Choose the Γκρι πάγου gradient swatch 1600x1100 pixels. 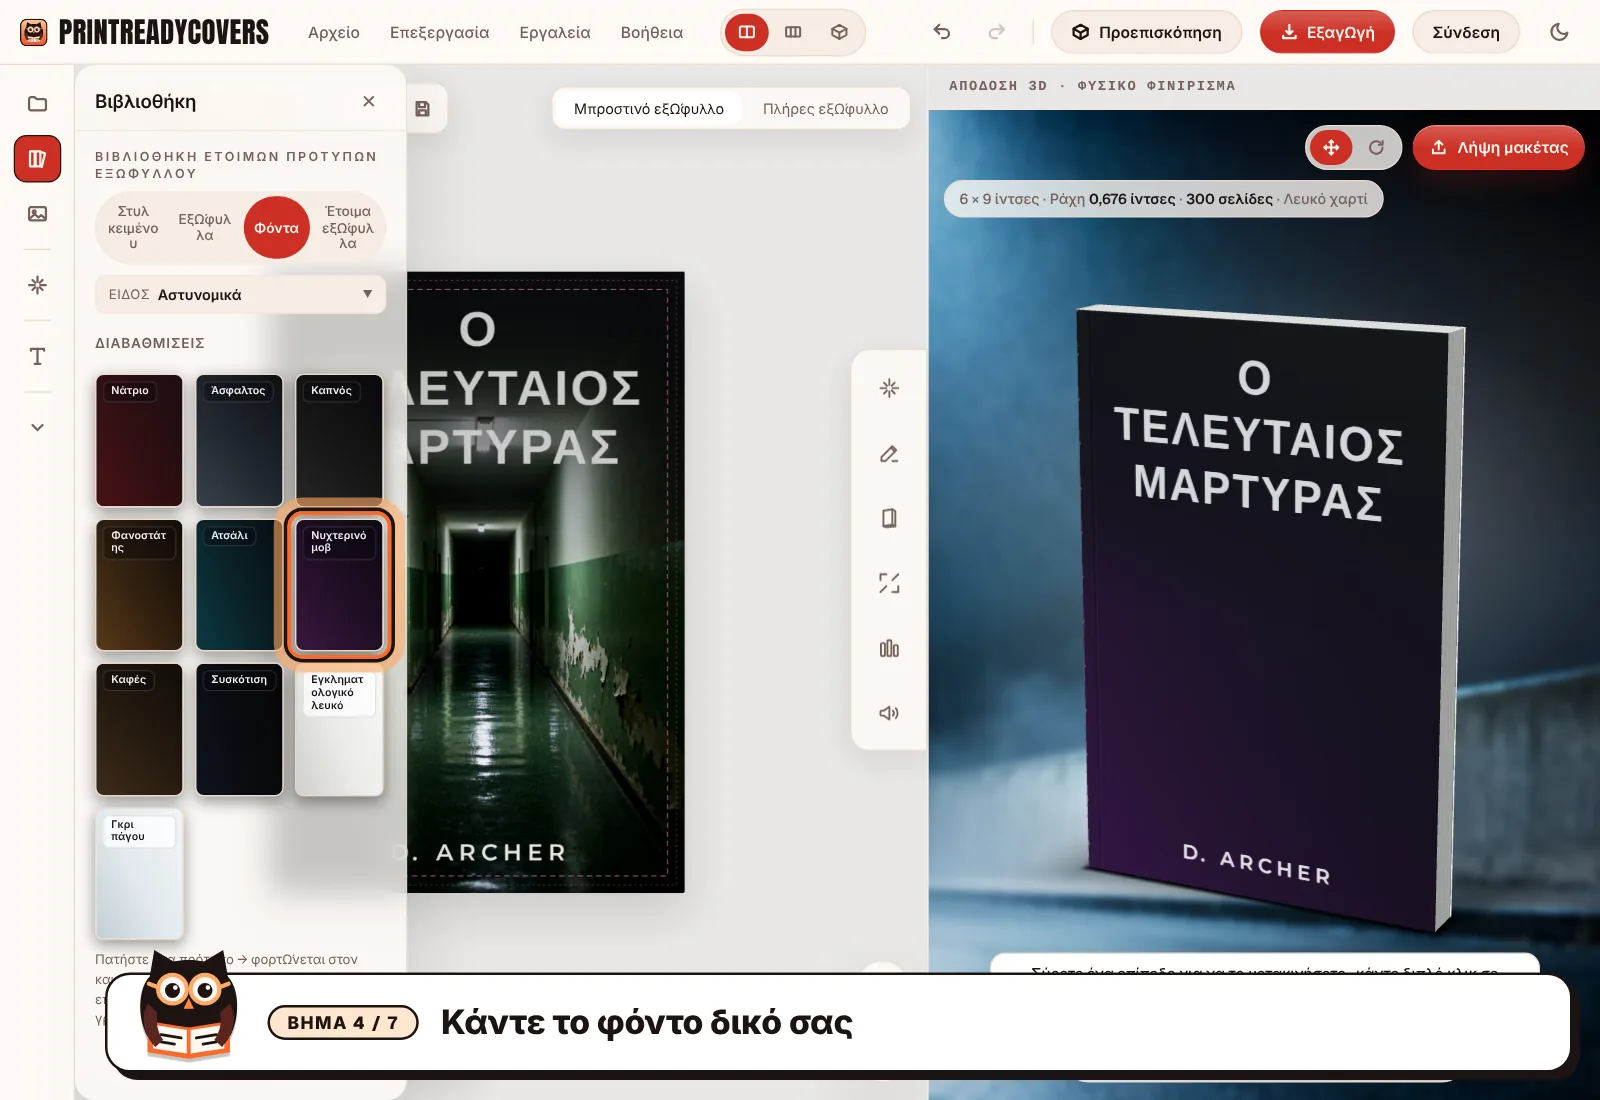click(139, 874)
